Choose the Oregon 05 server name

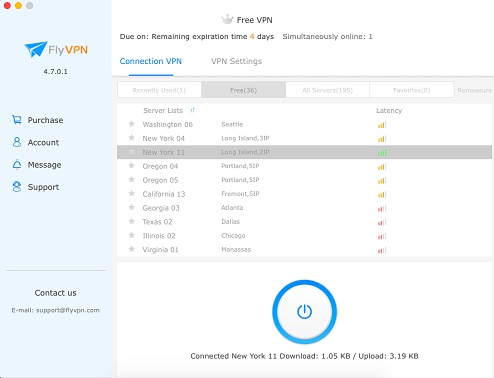tap(160, 180)
